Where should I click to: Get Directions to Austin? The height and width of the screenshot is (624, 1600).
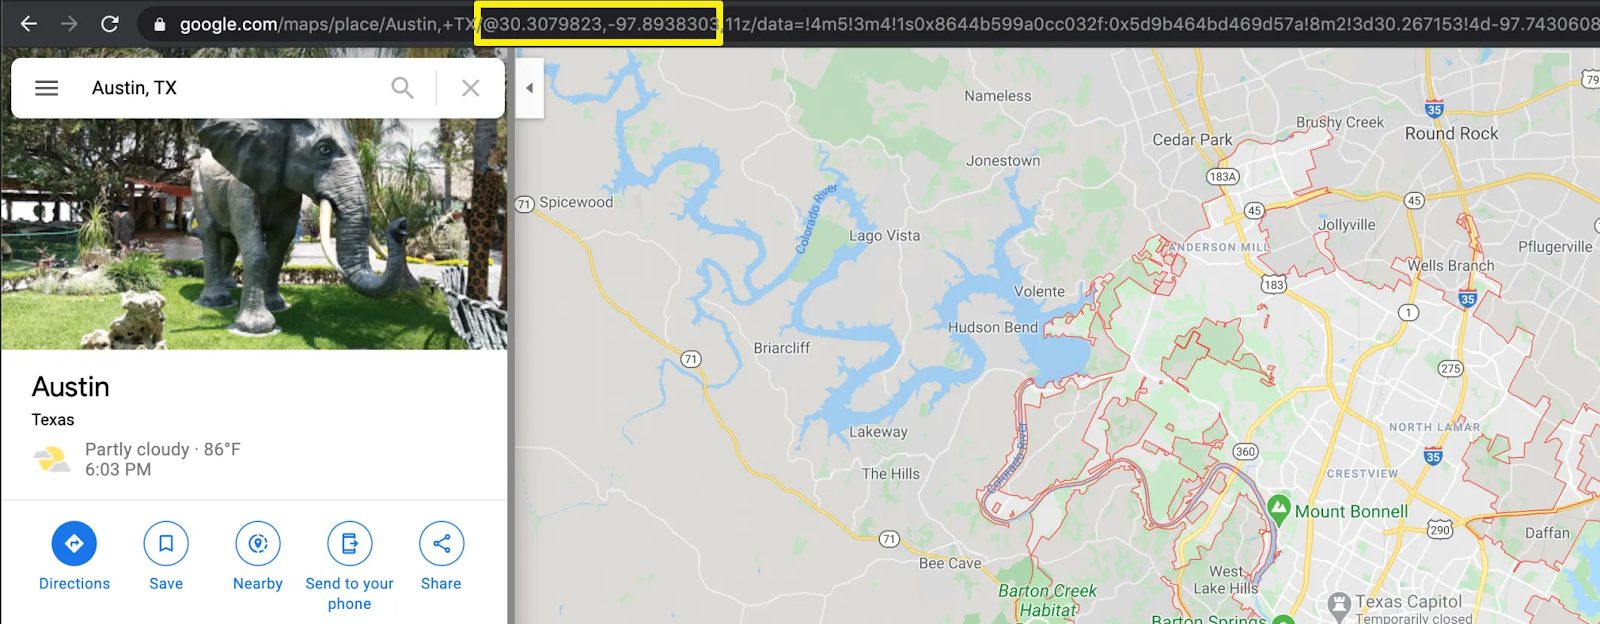point(74,557)
